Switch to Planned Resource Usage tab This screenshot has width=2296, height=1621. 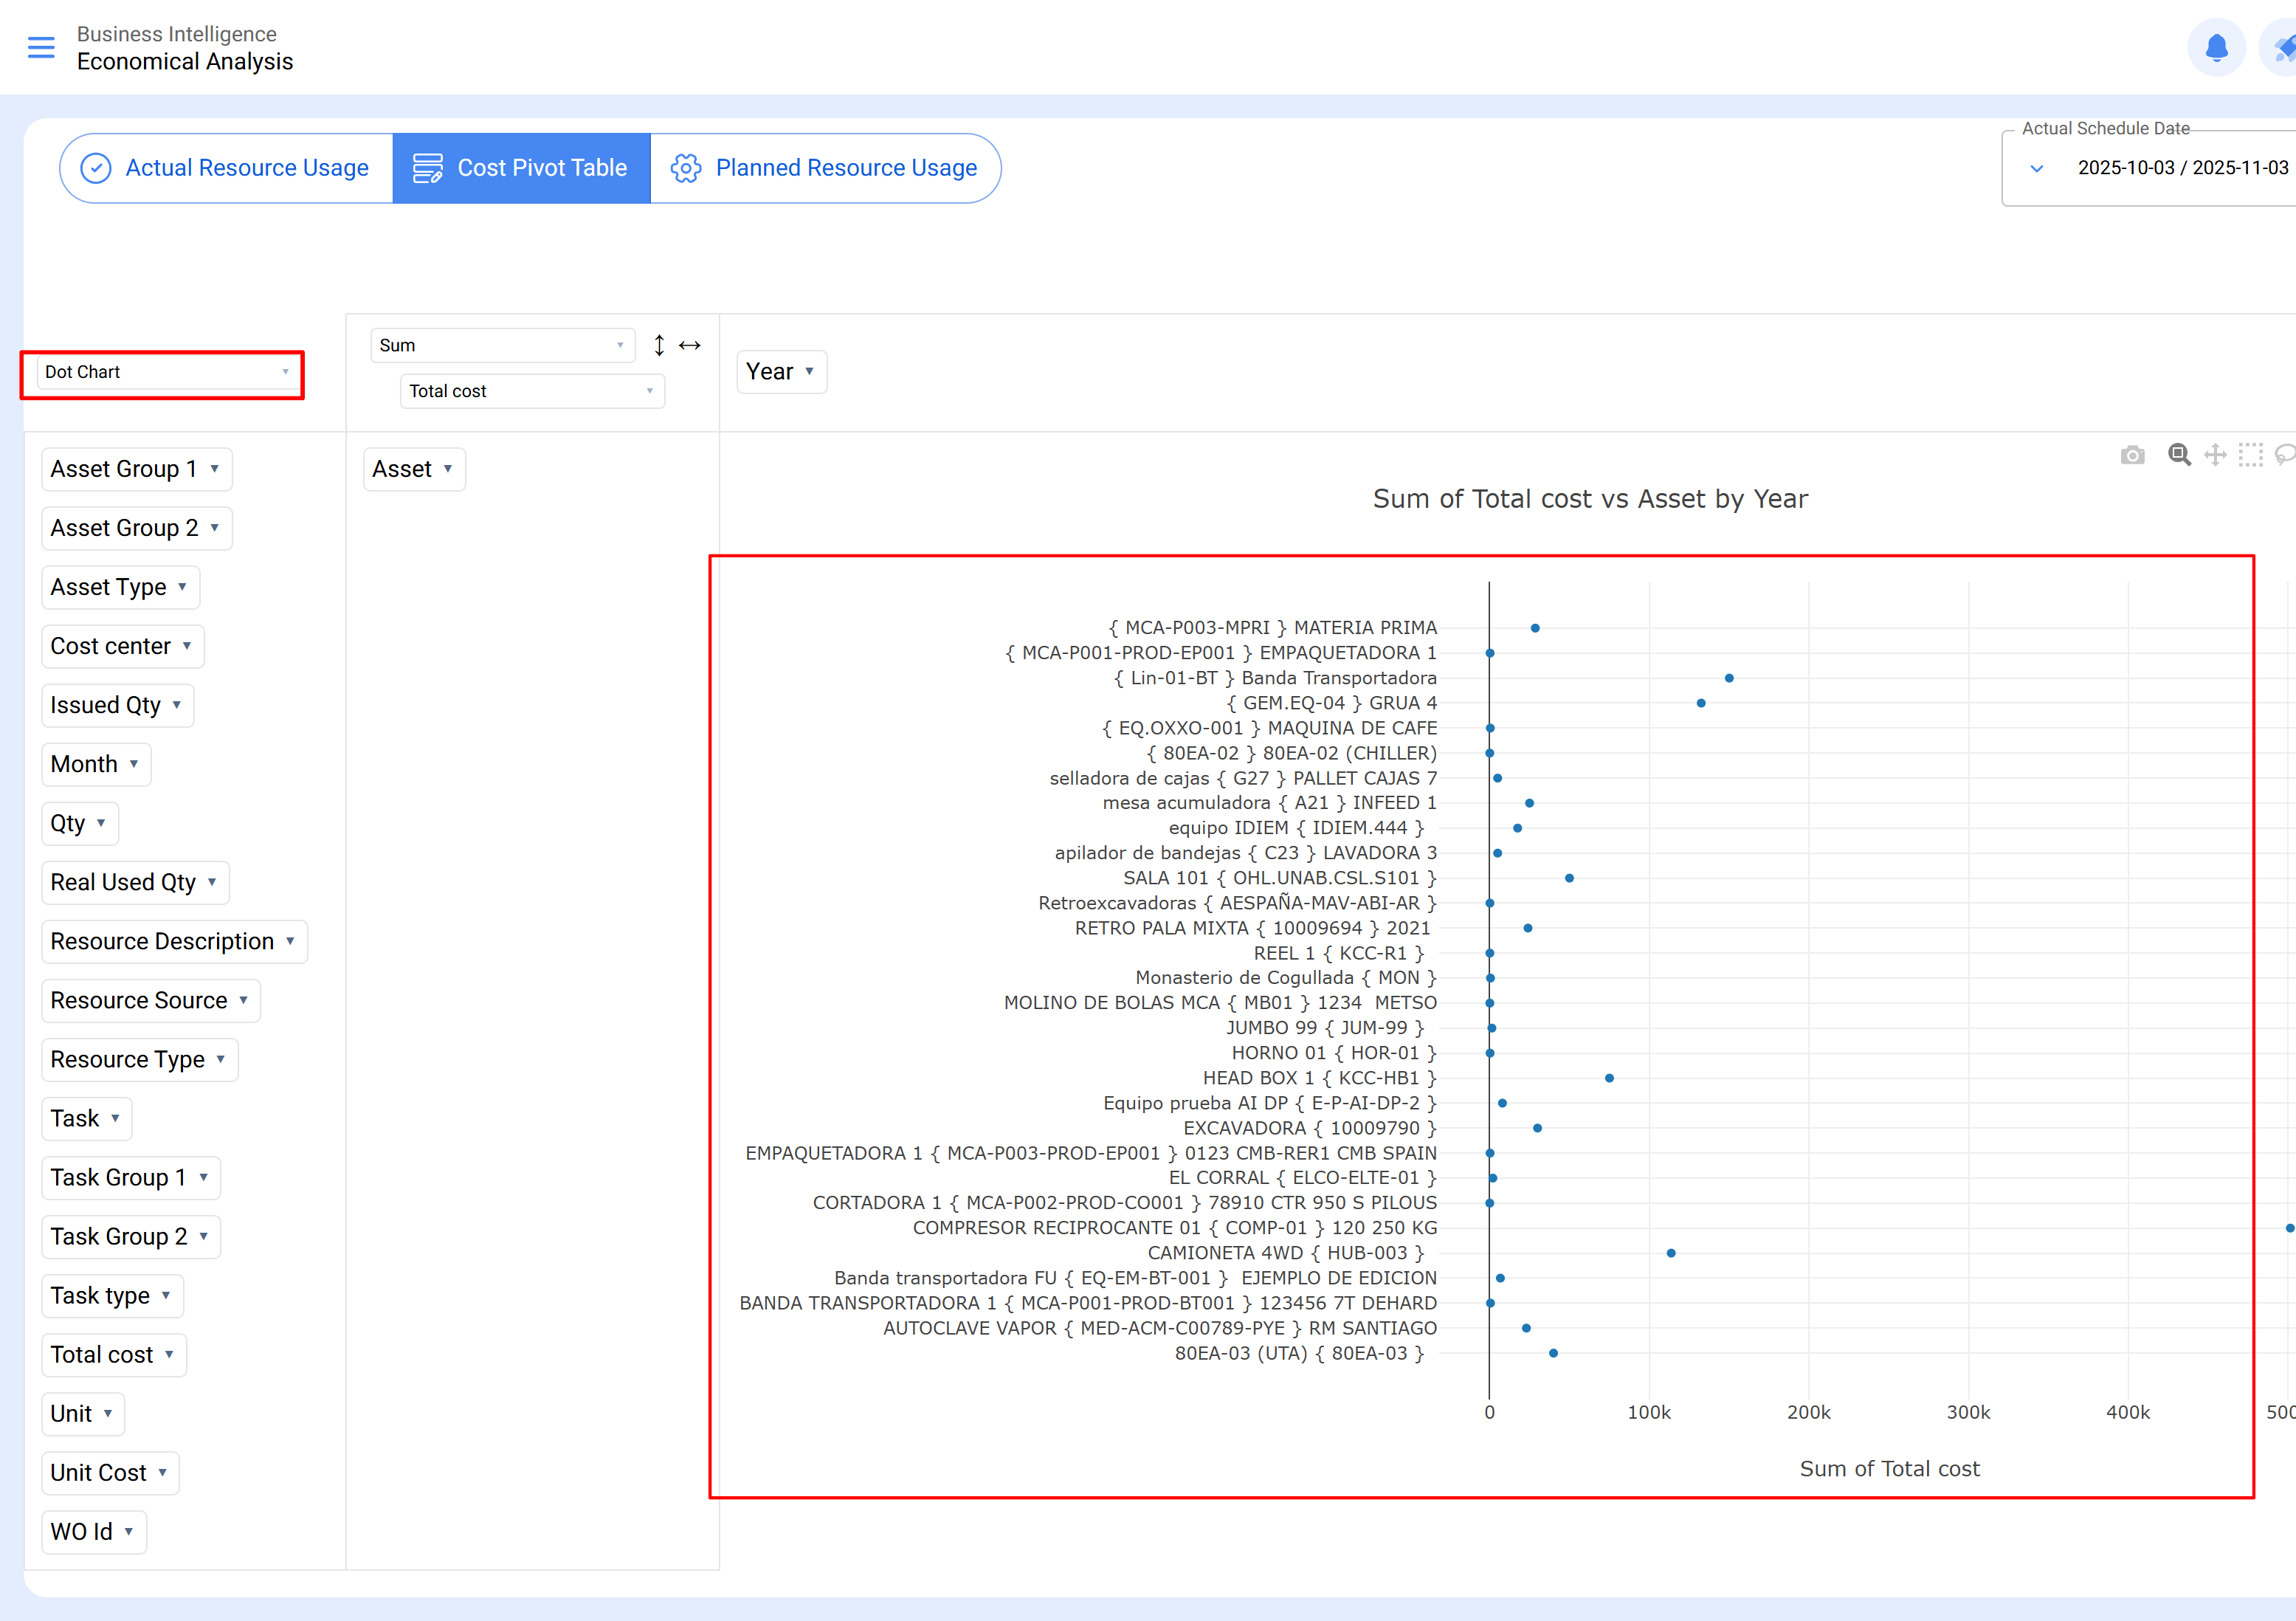point(825,168)
